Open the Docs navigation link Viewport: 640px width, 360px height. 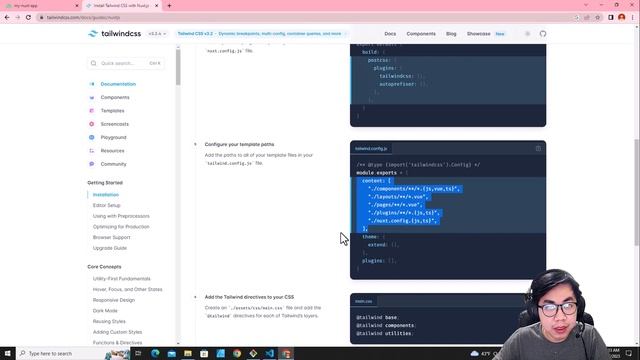390,34
